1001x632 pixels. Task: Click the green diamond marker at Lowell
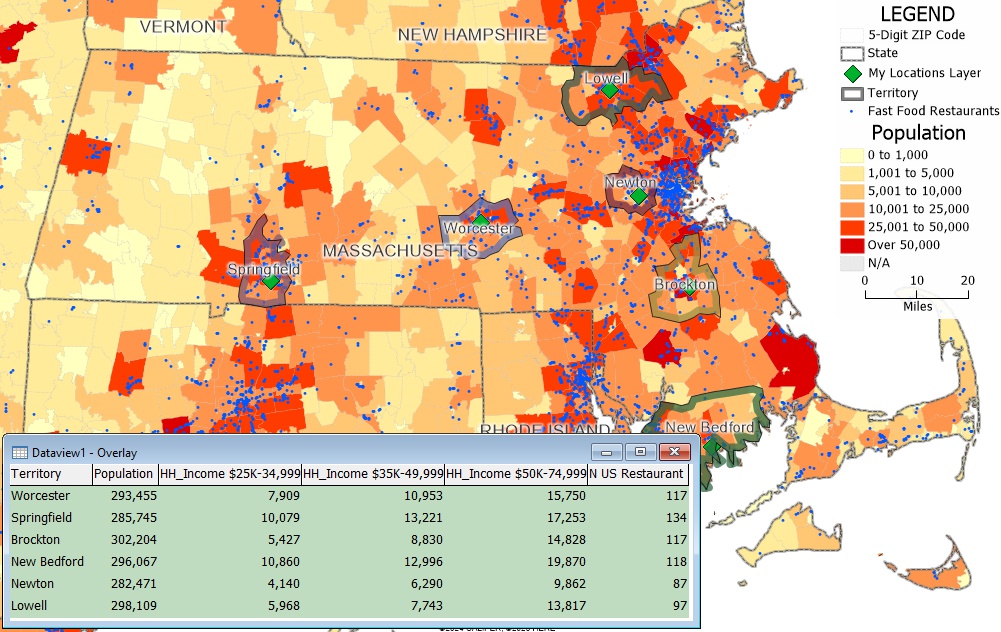(608, 90)
